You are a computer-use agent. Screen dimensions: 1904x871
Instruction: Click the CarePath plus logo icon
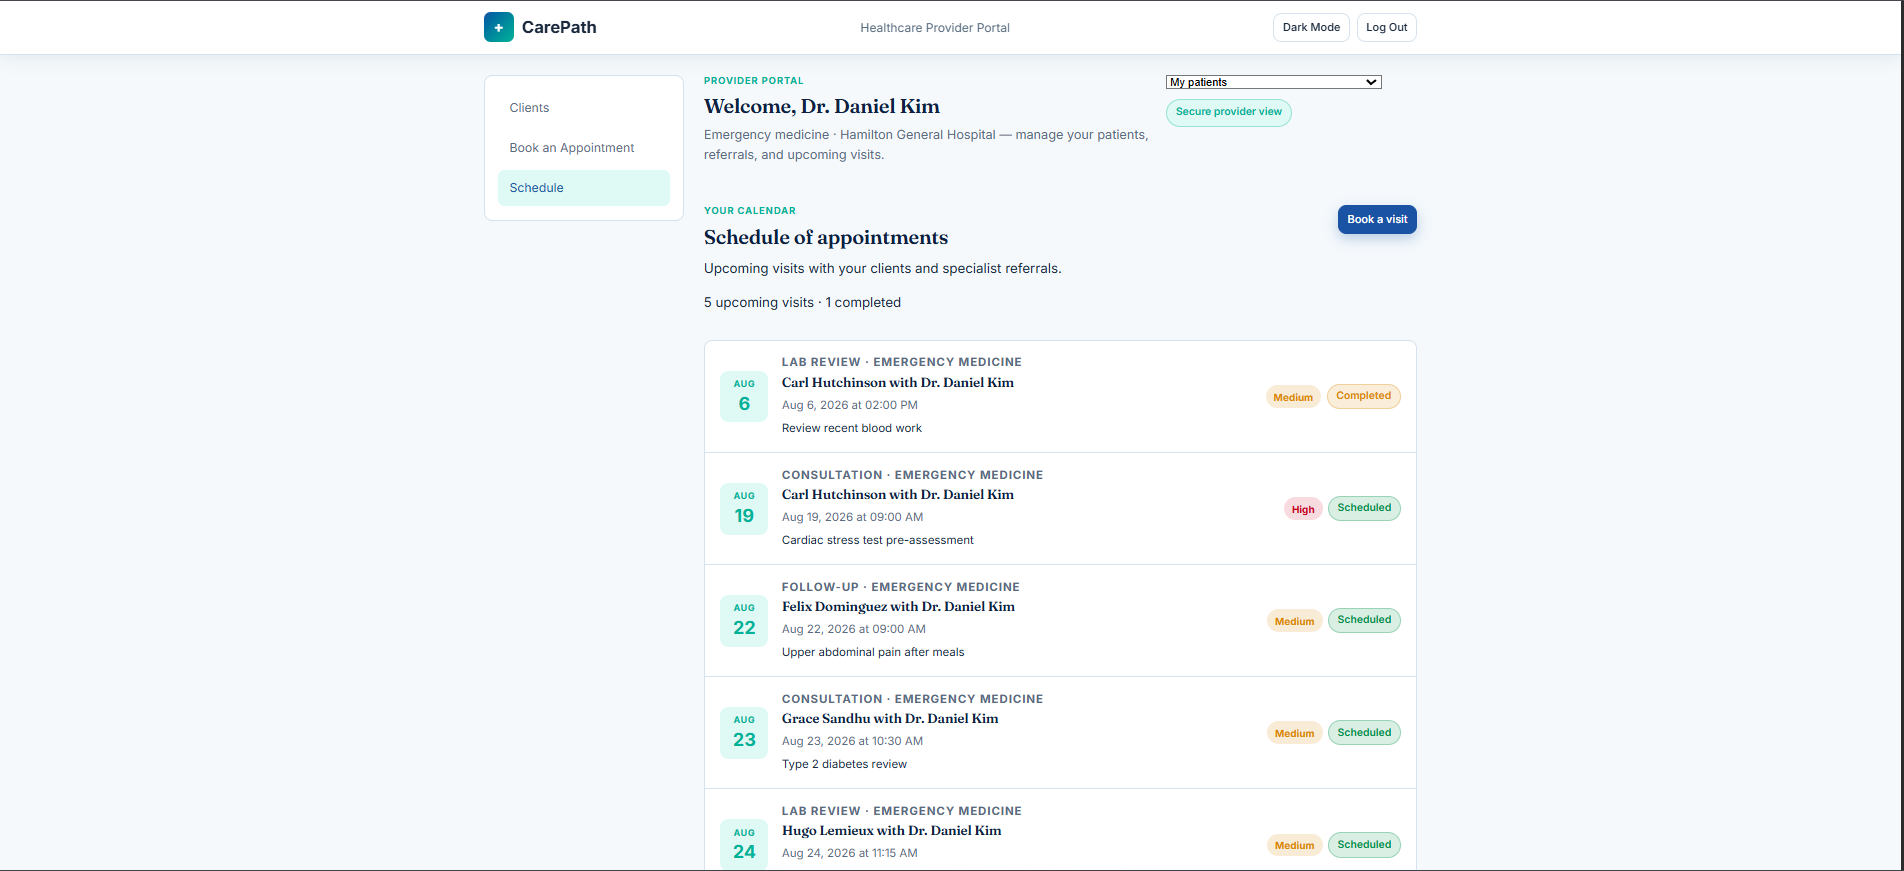tap(498, 27)
